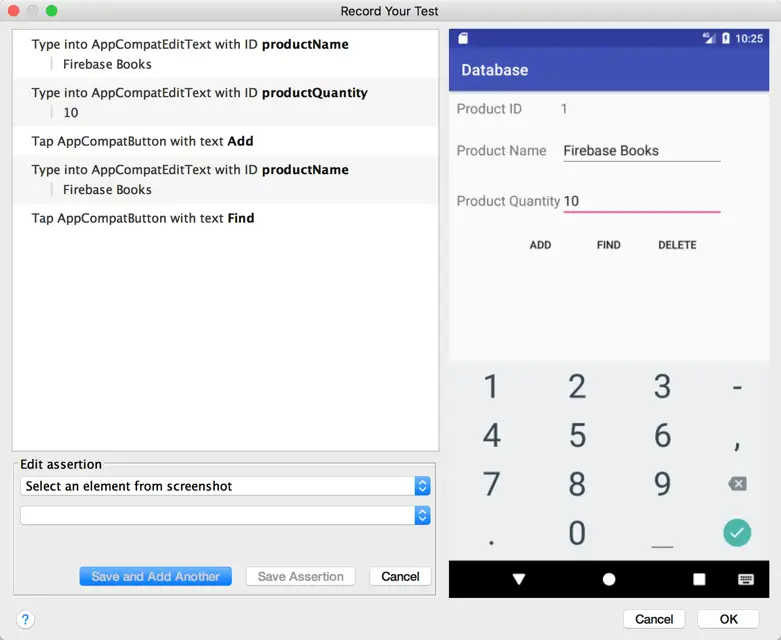Tap the green checkmark done key
The width and height of the screenshot is (781, 640).
click(x=737, y=533)
